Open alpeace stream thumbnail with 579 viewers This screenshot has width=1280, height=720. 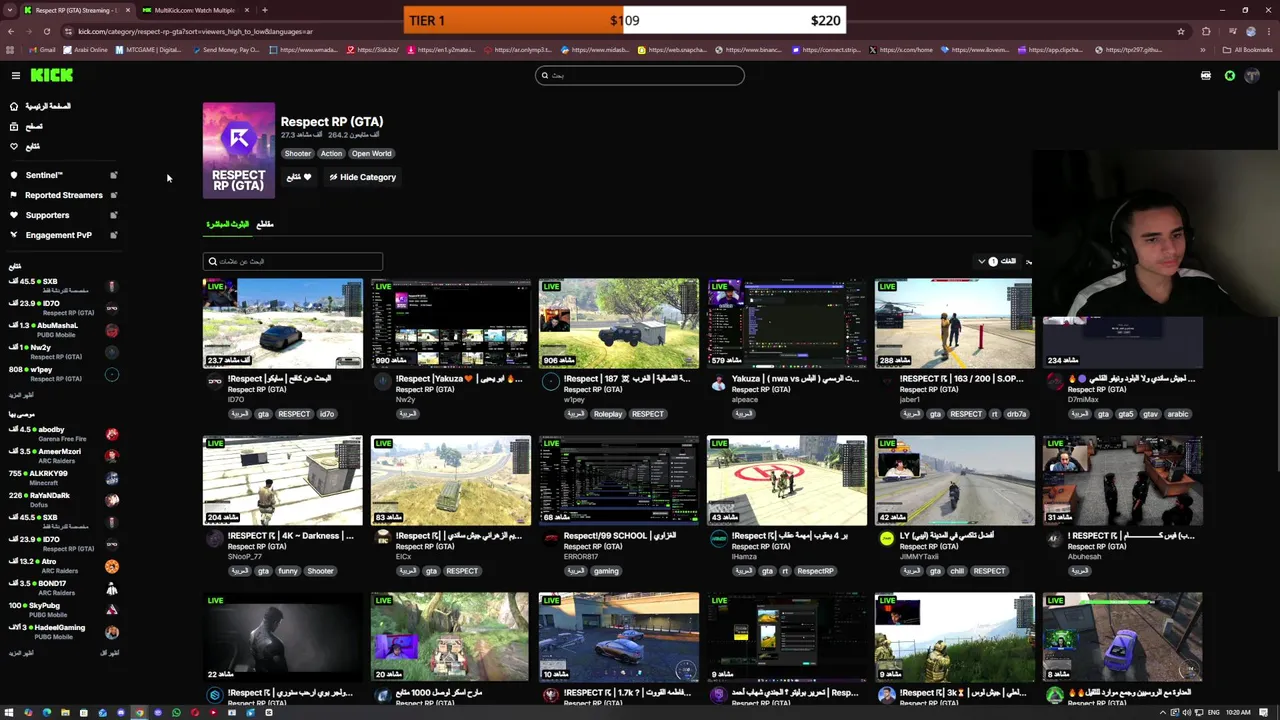tap(787, 324)
